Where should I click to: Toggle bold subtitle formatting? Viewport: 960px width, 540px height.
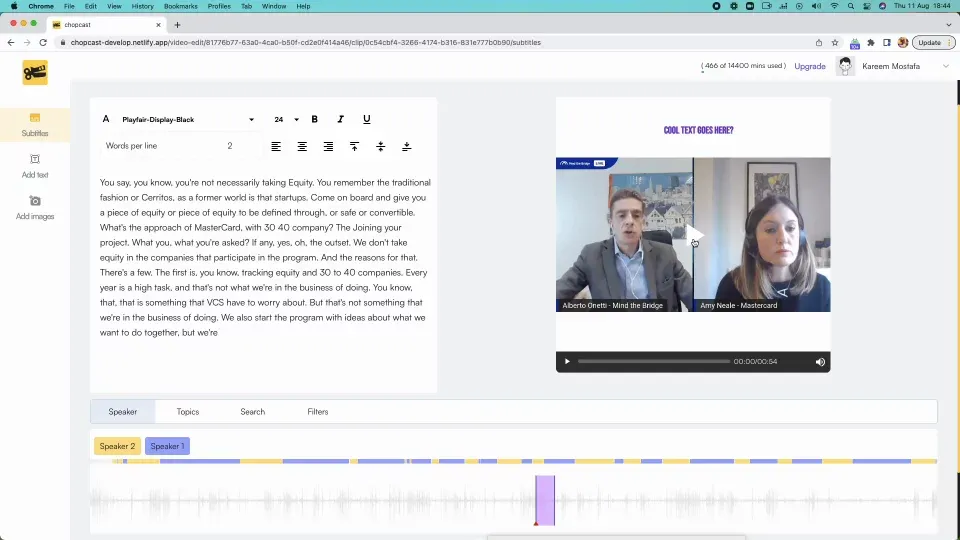tap(314, 119)
